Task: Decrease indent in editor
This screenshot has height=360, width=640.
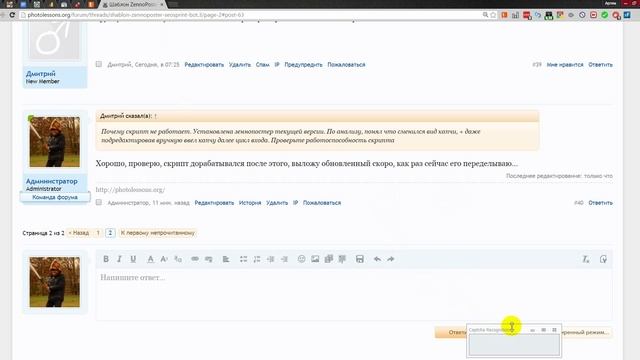Action: 271,259
